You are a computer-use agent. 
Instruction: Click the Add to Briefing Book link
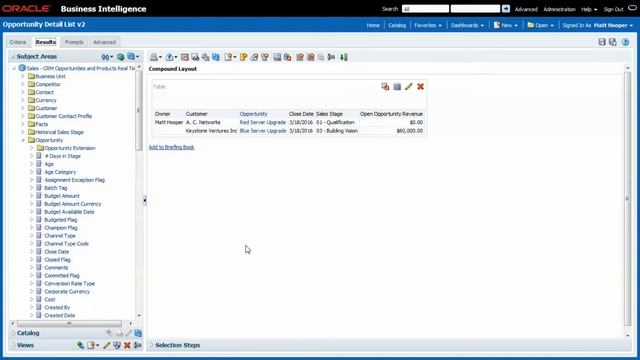[171, 147]
